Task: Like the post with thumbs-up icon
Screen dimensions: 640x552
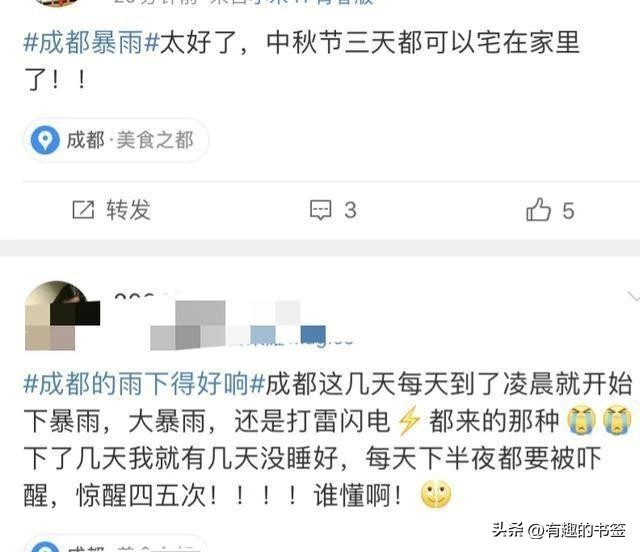Action: (538, 209)
